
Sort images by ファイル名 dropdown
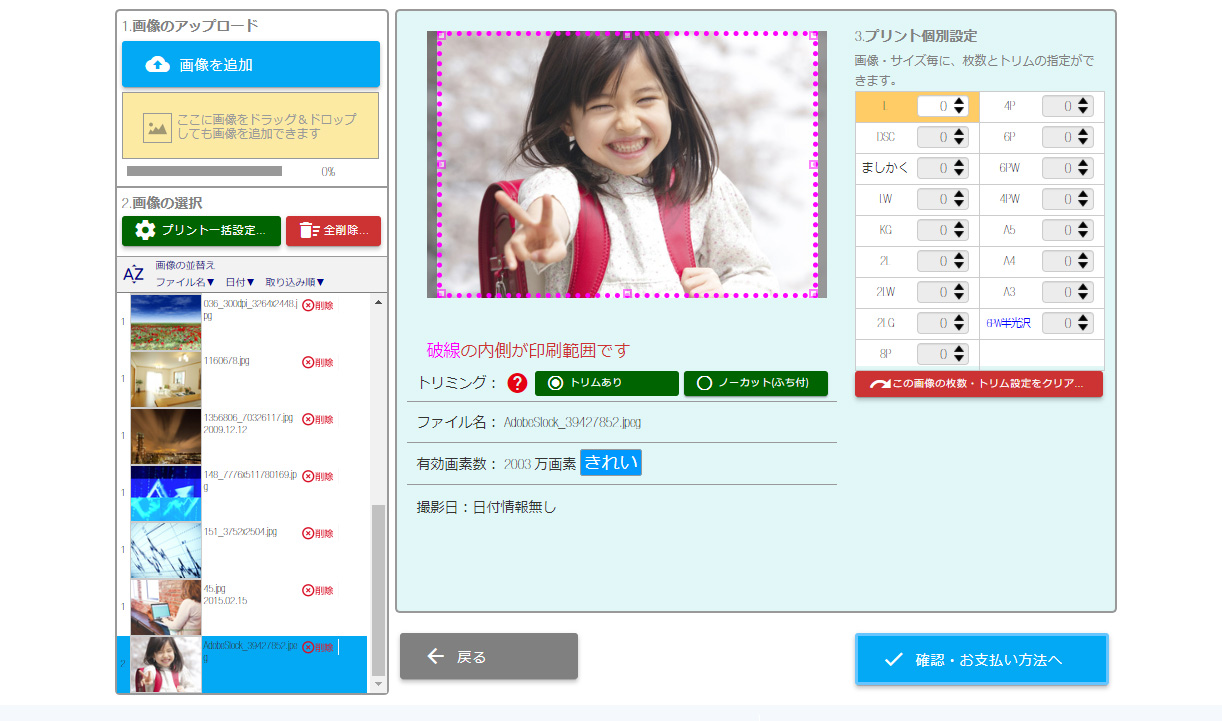coord(185,283)
